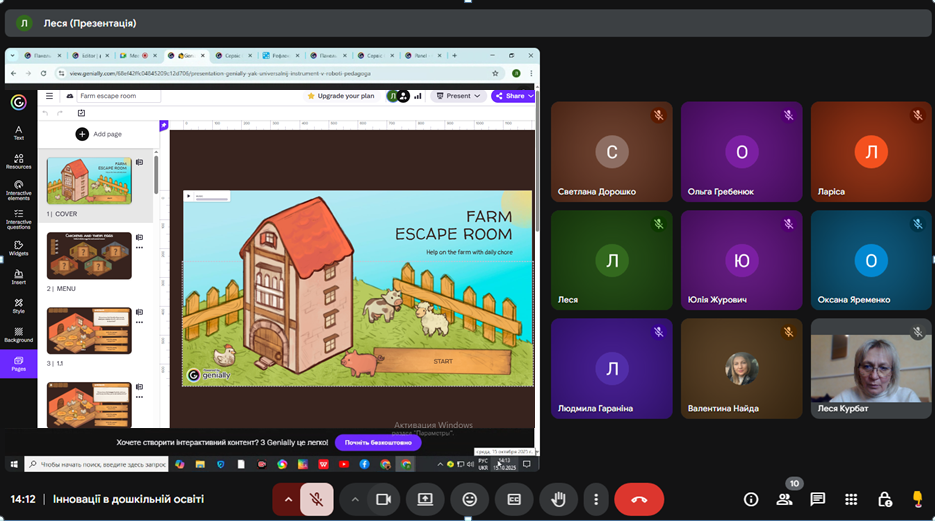The image size is (935, 521).
Task: Click the Share button in Genially
Action: (513, 96)
